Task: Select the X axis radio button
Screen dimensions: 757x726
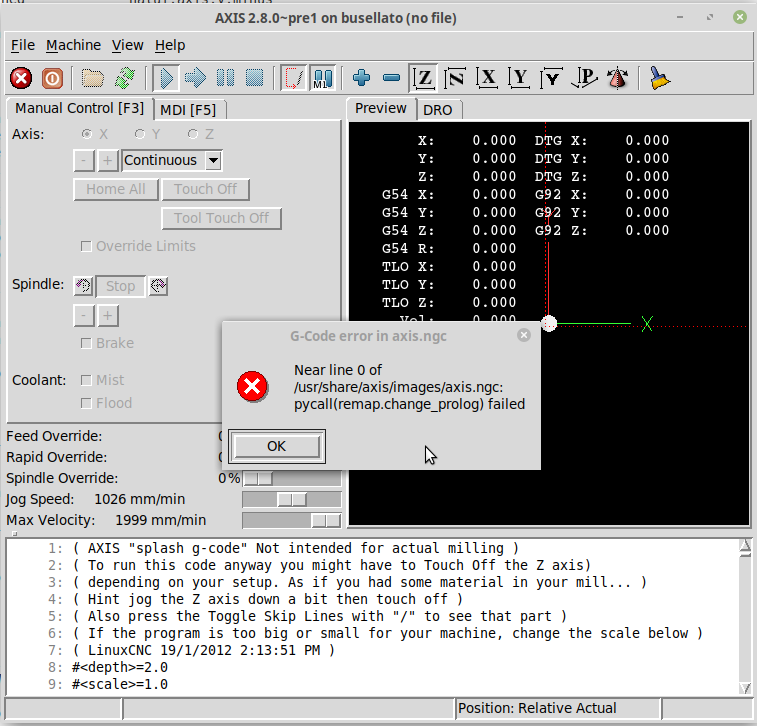Action: [x=87, y=134]
